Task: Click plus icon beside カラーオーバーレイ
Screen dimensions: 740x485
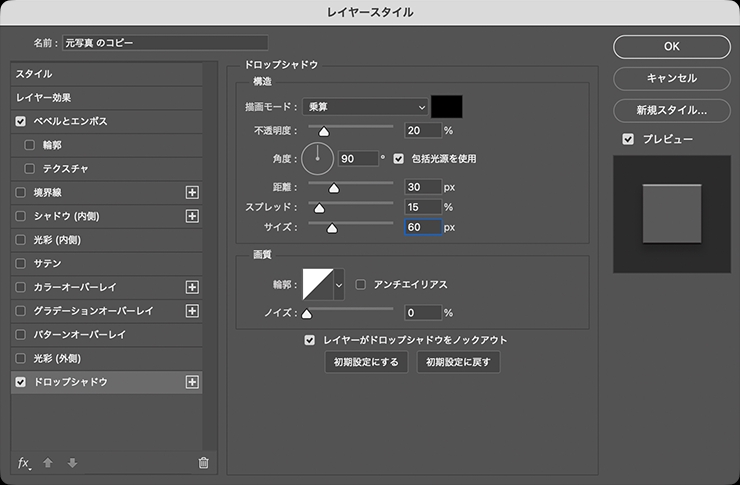Action: pyautogui.click(x=193, y=287)
